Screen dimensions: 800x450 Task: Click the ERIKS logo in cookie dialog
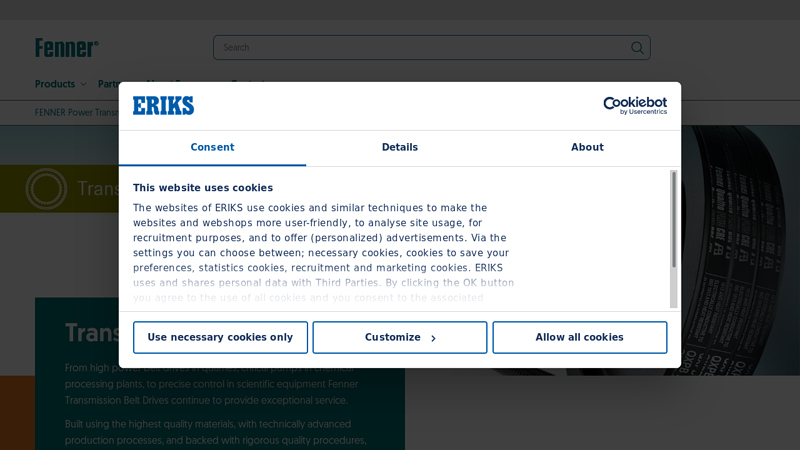(163, 106)
